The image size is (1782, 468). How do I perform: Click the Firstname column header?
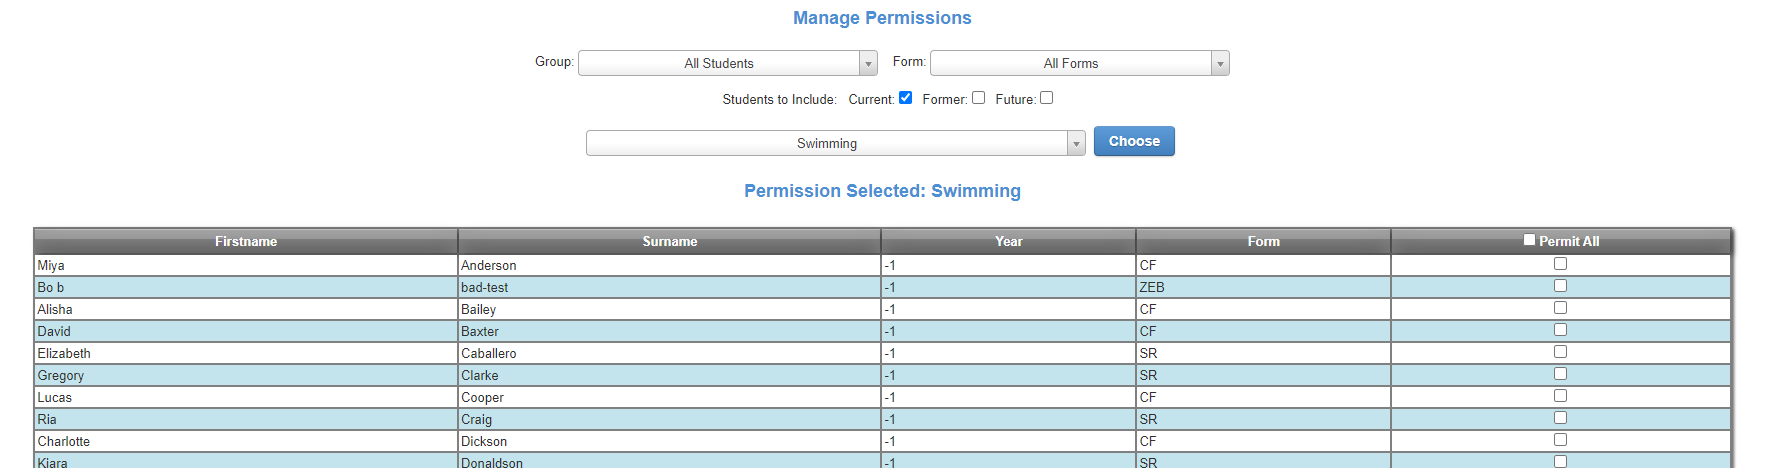246,241
